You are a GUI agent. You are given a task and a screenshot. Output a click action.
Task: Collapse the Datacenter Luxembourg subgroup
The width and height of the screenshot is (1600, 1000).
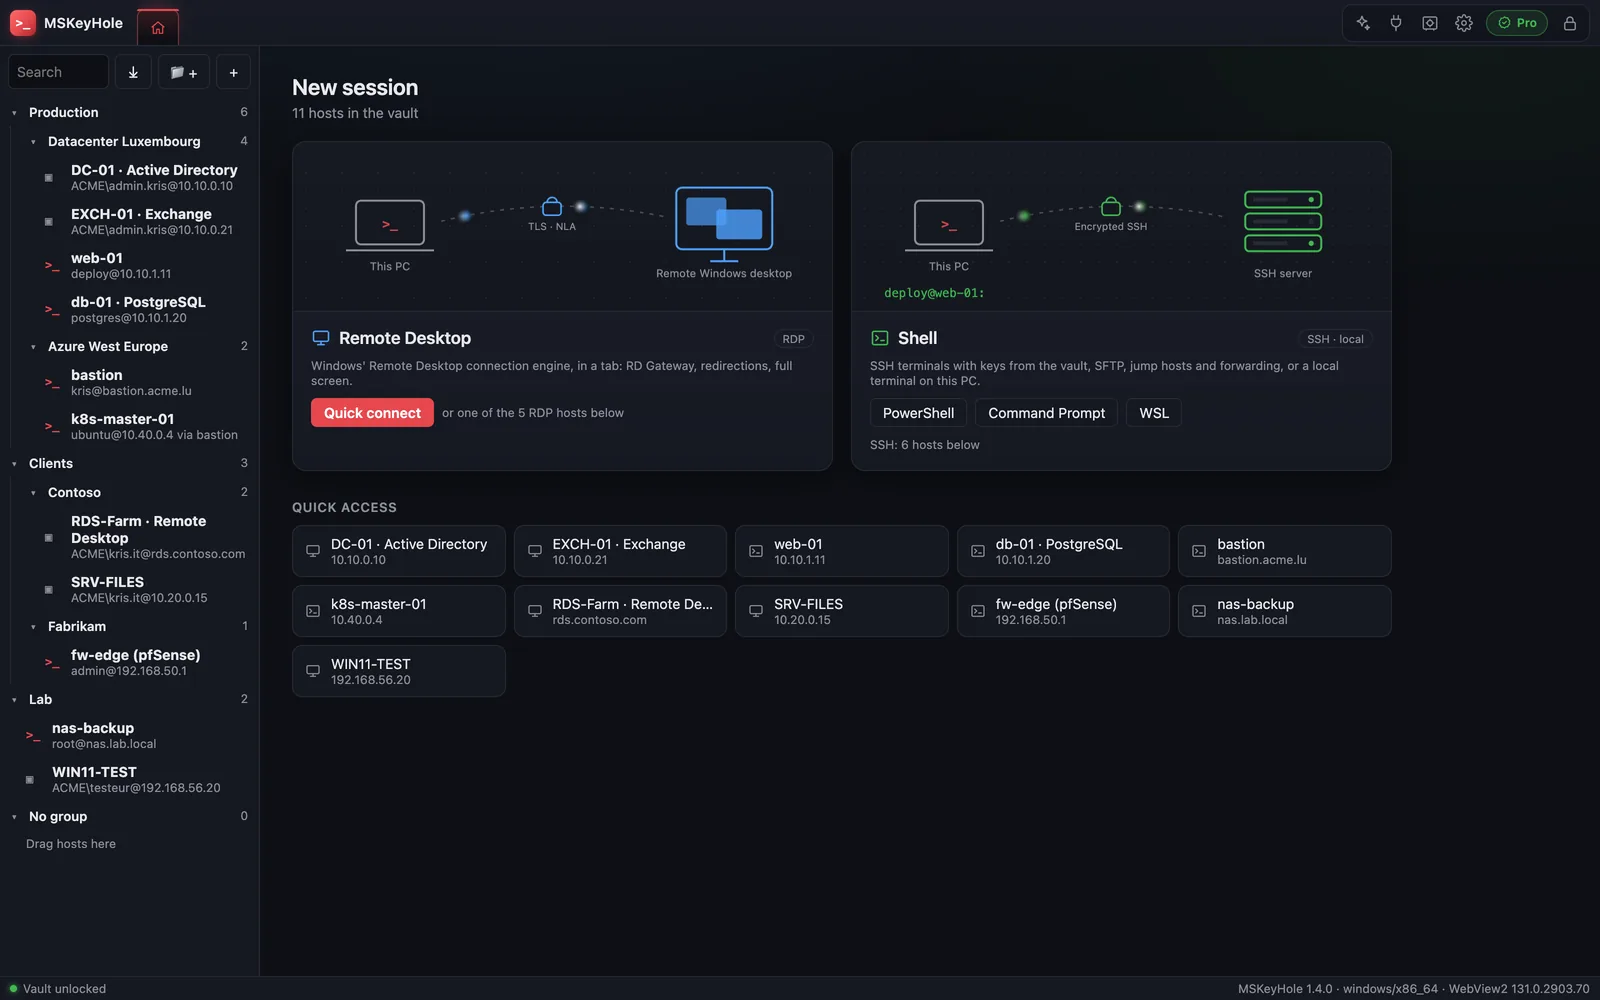33,142
